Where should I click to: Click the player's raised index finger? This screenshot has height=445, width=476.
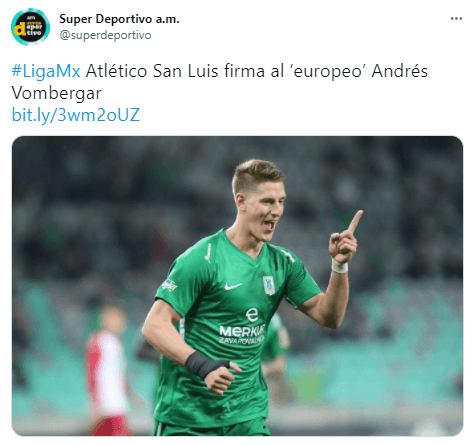(x=355, y=221)
